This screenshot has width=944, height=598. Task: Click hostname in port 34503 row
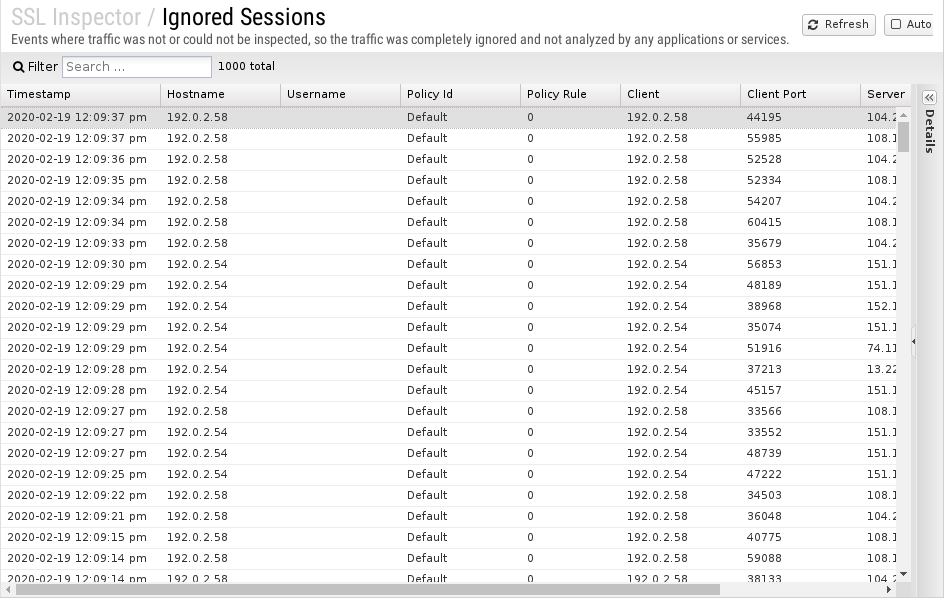point(197,496)
